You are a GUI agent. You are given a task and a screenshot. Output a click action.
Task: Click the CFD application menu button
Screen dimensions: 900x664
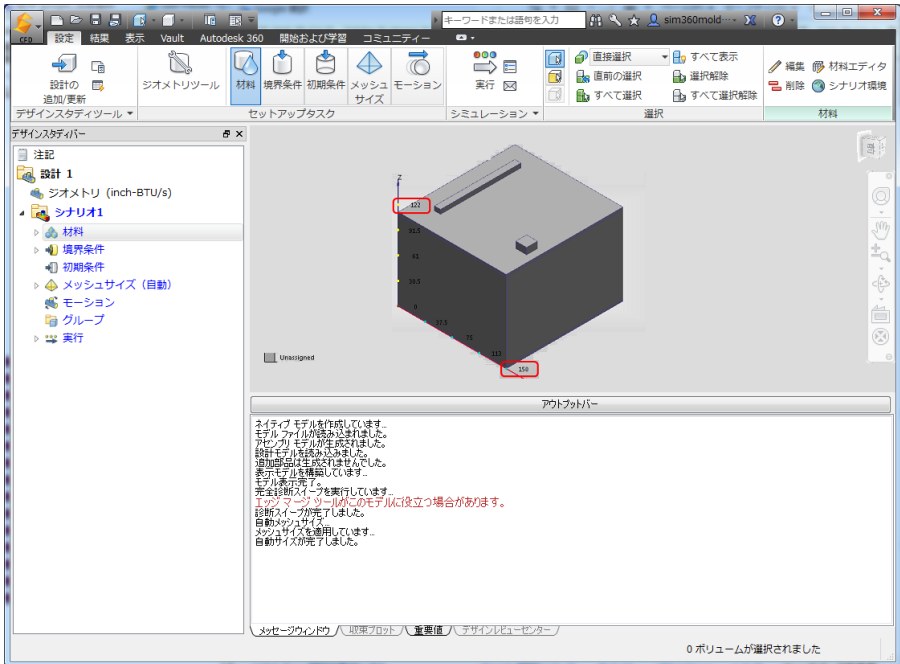click(26, 26)
